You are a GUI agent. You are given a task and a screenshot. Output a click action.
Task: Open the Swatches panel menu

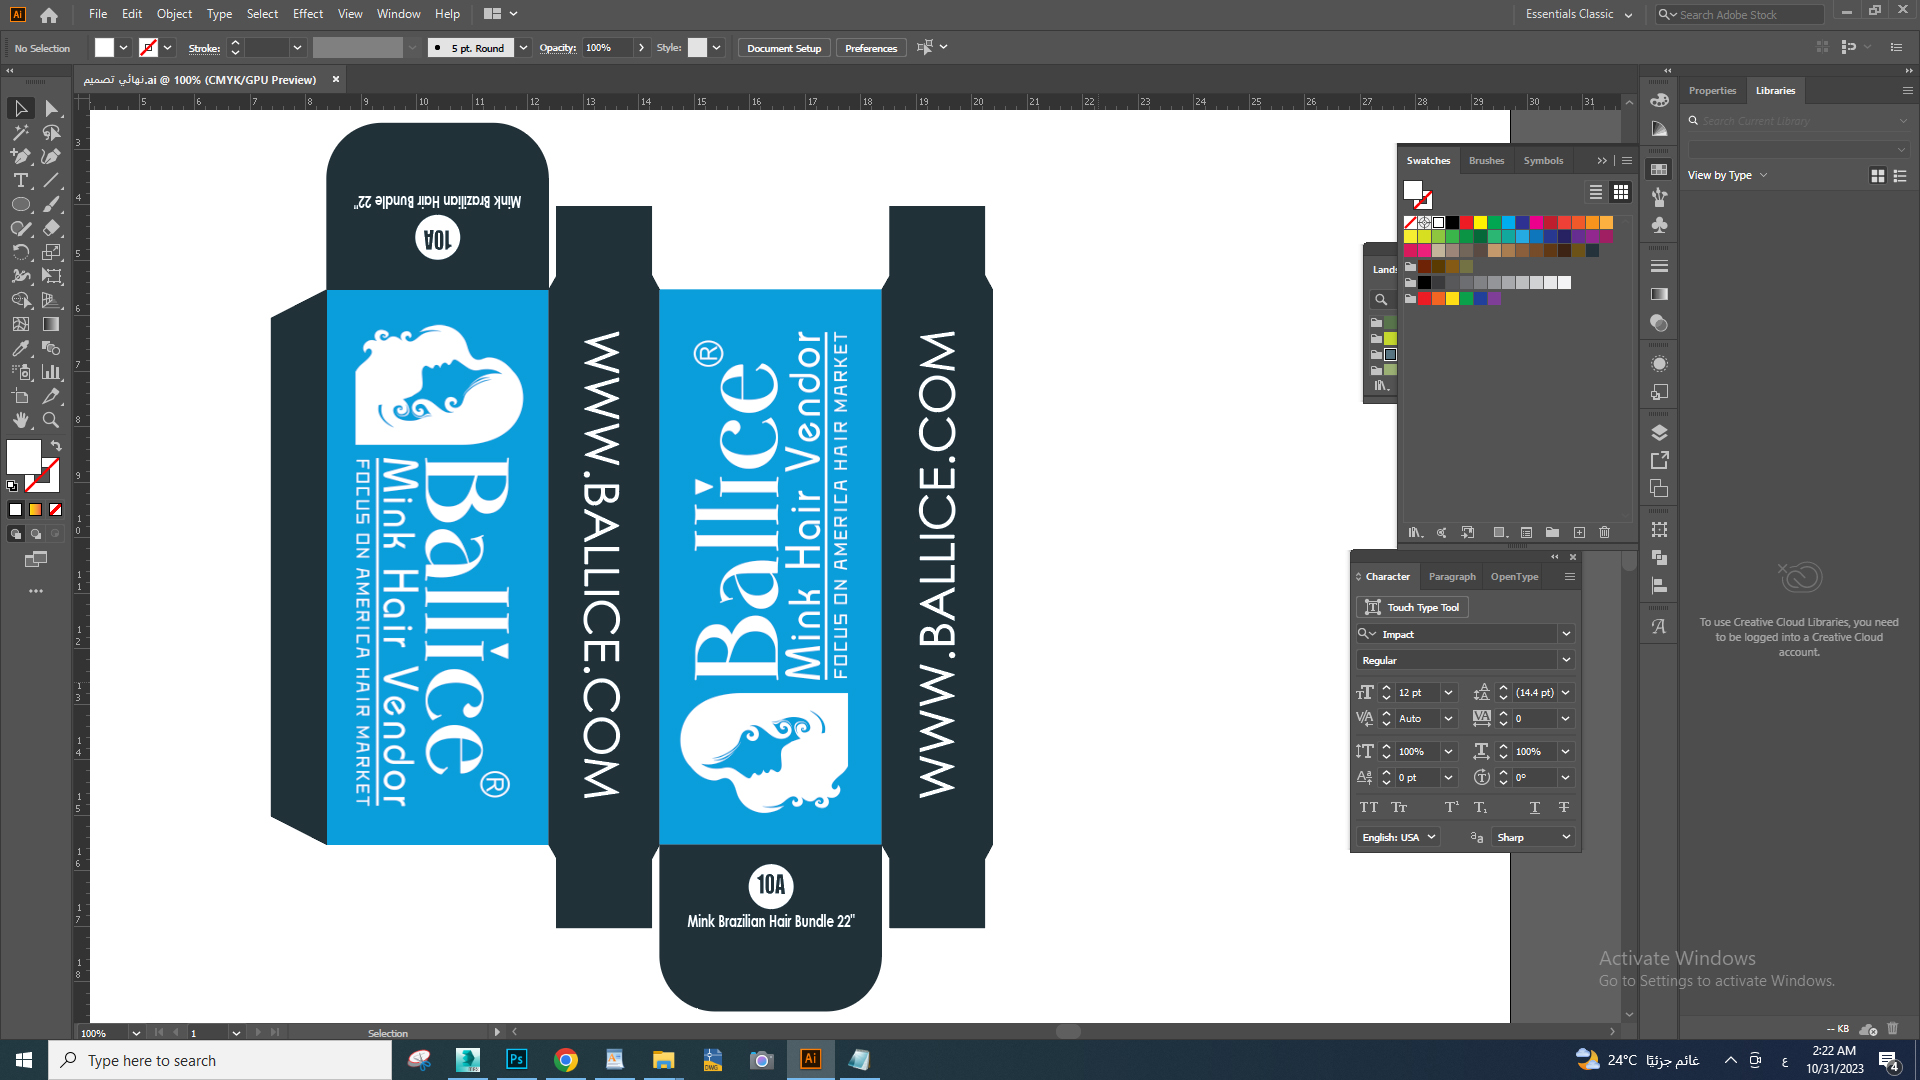pyautogui.click(x=1627, y=160)
